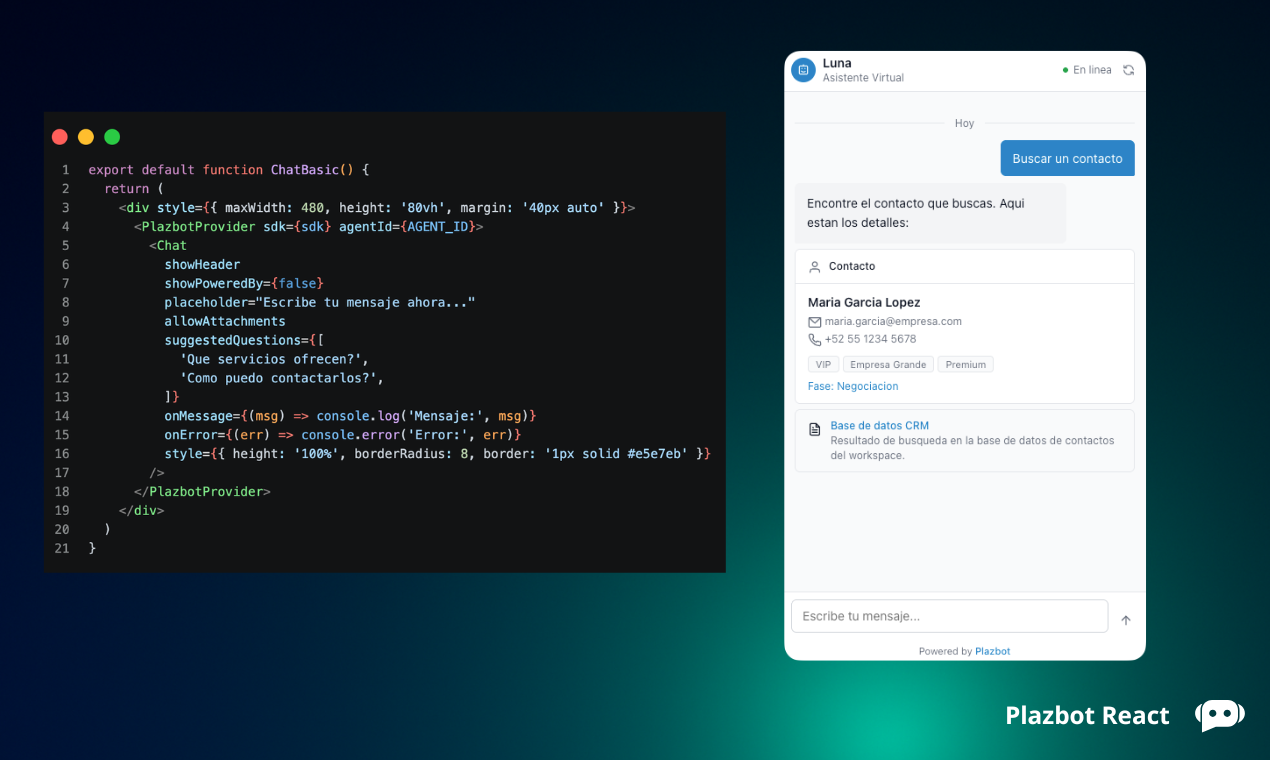Click the green window dot in code editor

(112, 137)
